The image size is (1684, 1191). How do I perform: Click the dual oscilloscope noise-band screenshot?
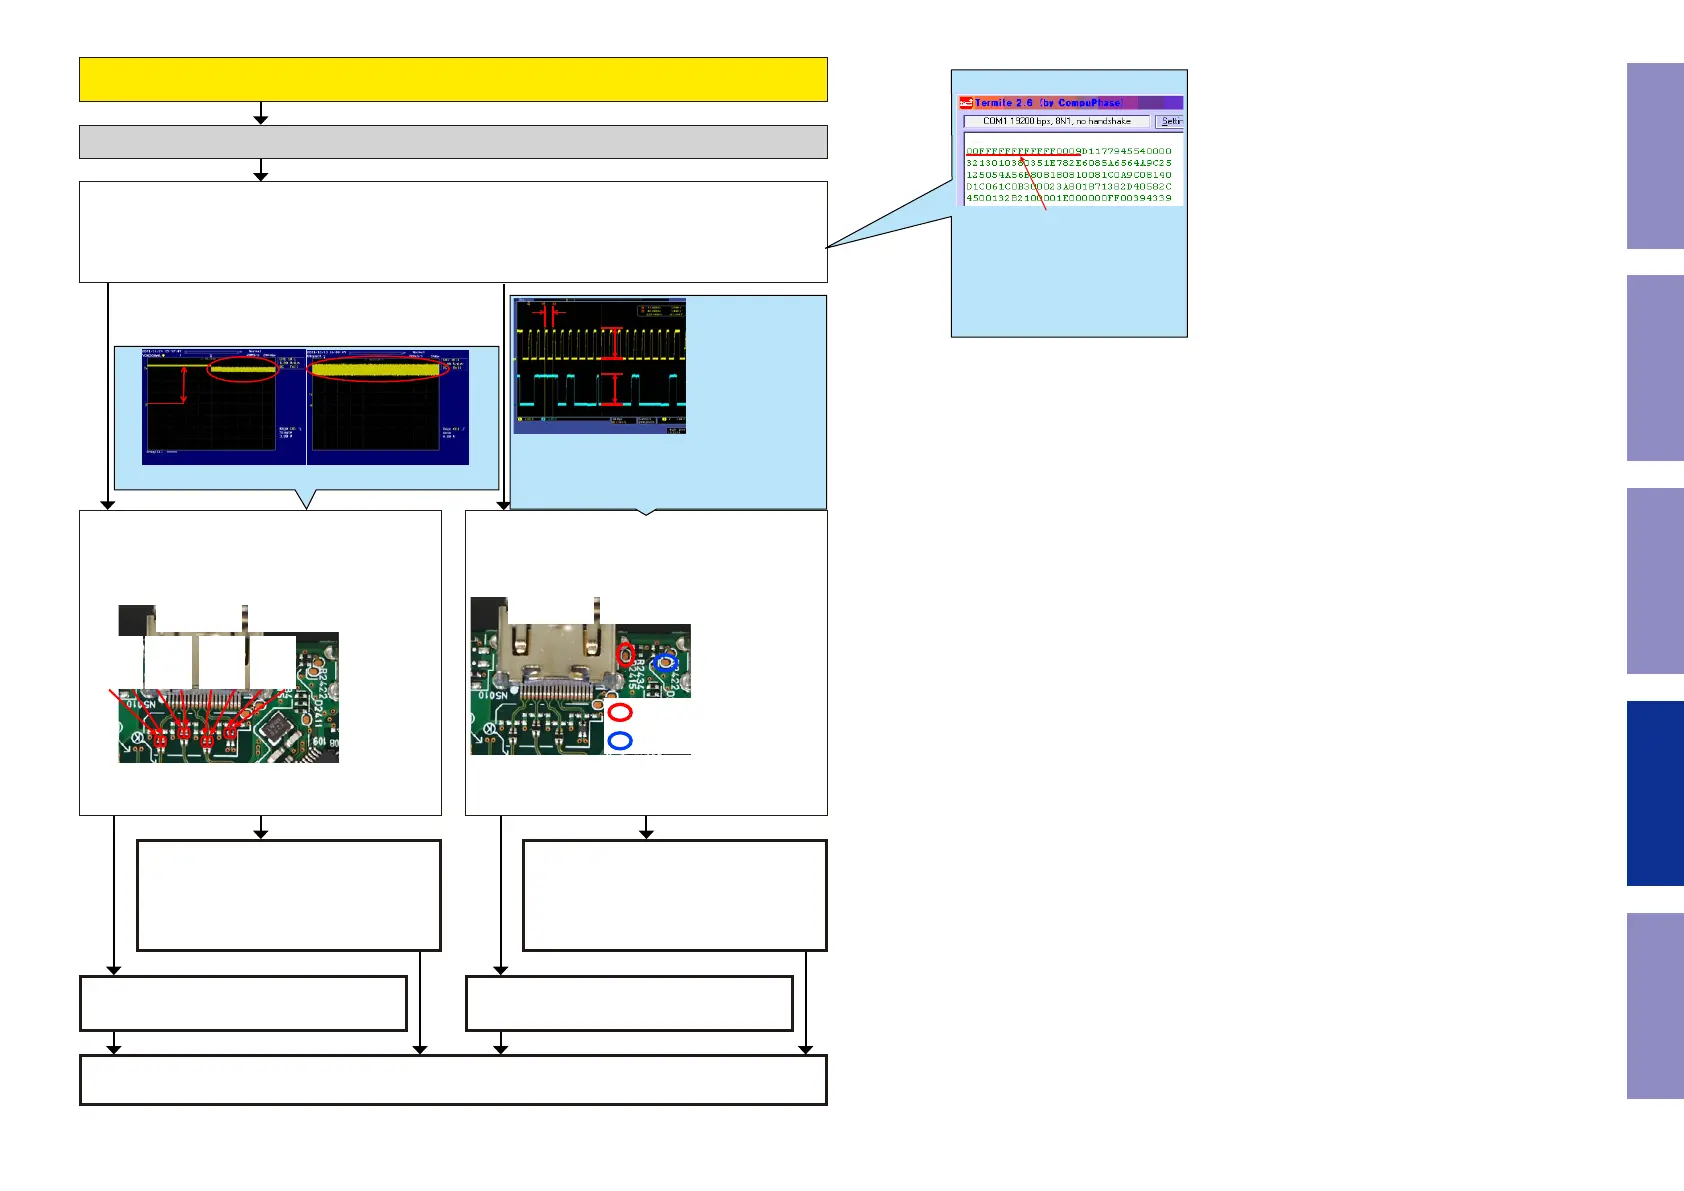[x=306, y=407]
